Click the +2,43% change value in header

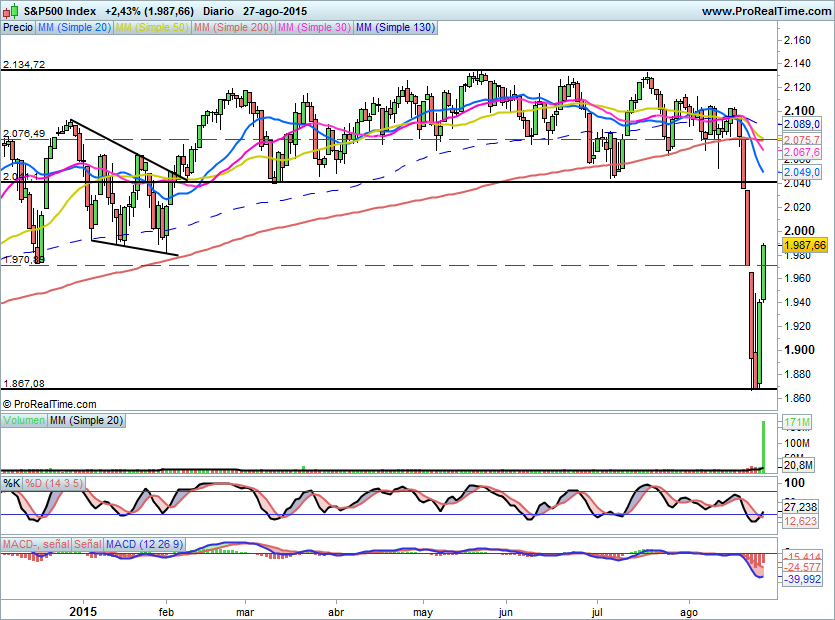[122, 11]
